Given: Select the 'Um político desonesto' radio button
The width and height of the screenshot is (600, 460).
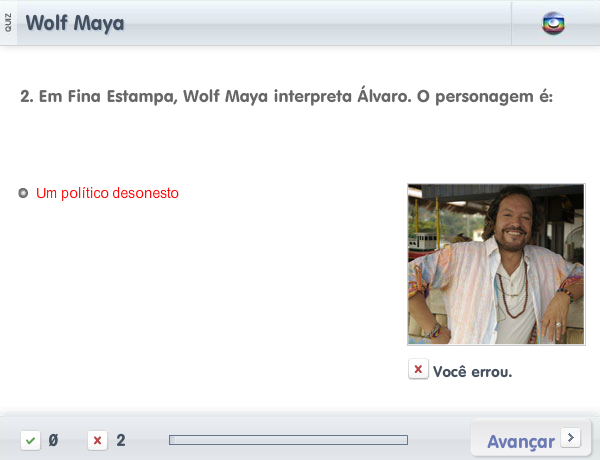Looking at the screenshot, I should [23, 193].
